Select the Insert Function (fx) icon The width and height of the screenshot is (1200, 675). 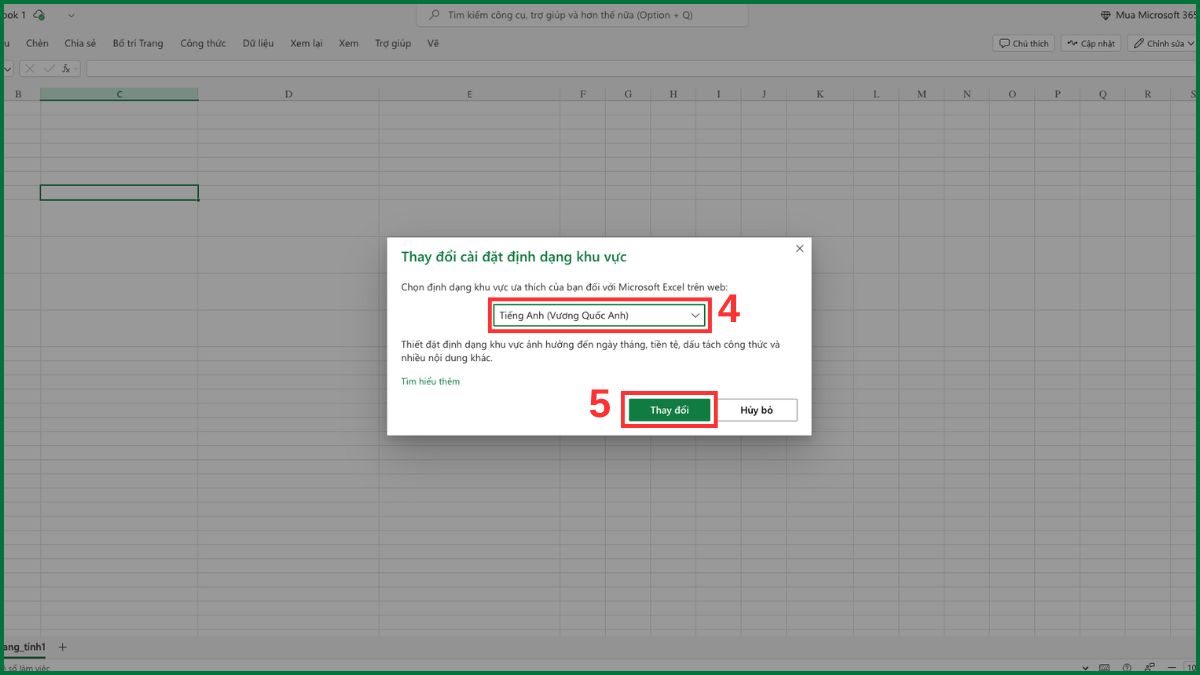(65, 68)
